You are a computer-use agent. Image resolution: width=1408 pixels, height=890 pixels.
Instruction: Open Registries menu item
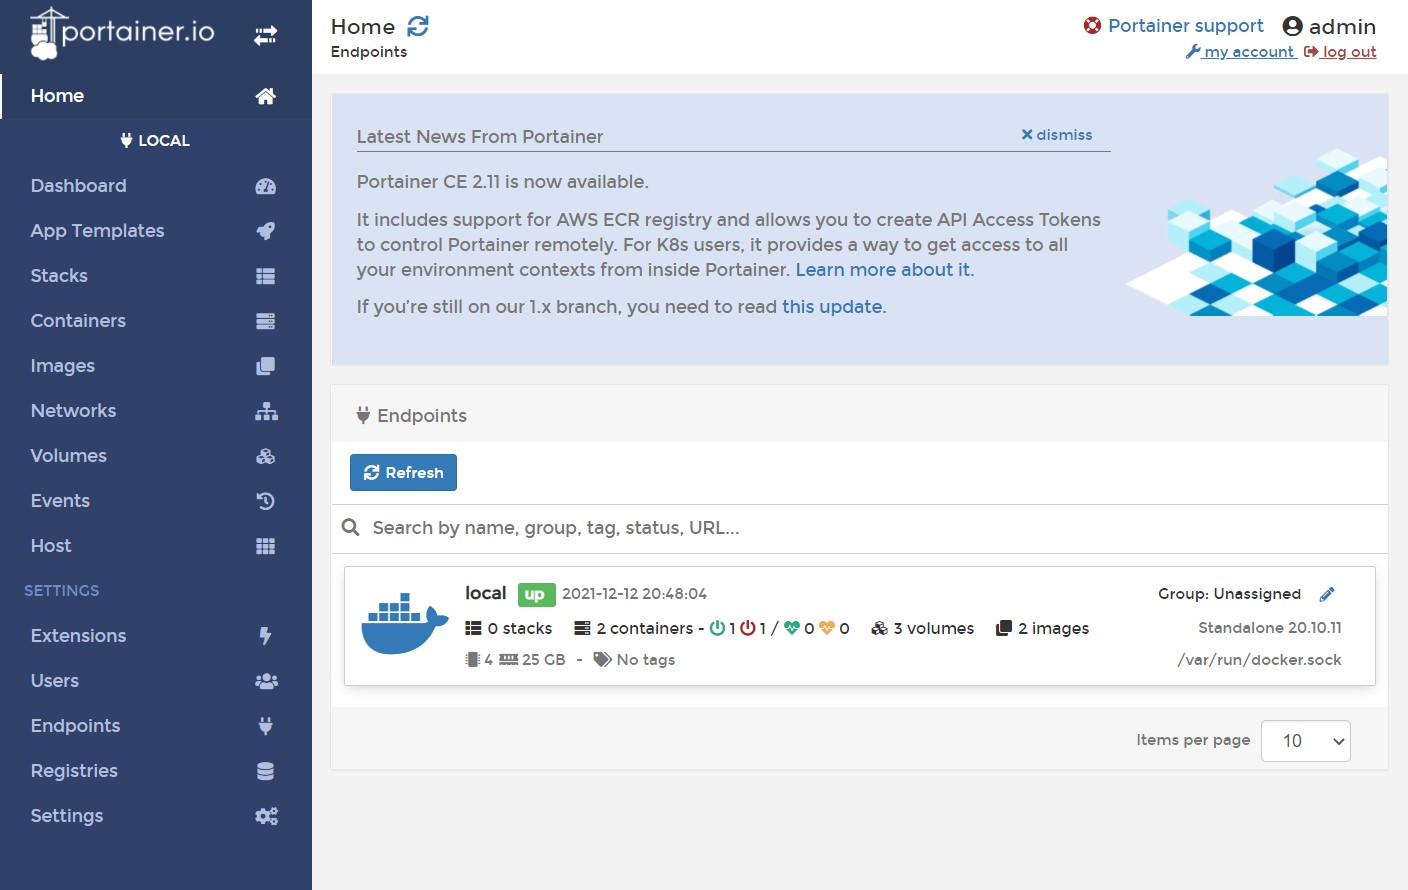coord(156,771)
